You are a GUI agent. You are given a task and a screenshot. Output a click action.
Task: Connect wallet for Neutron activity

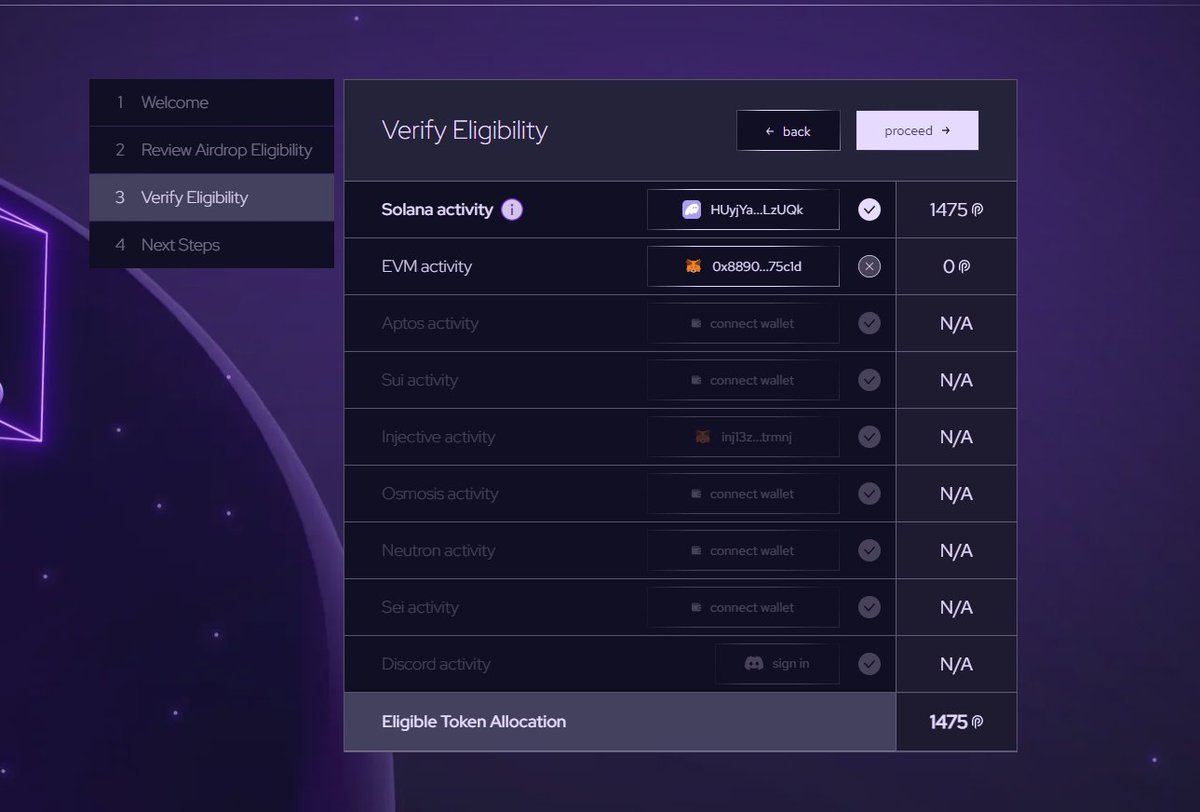pos(743,551)
